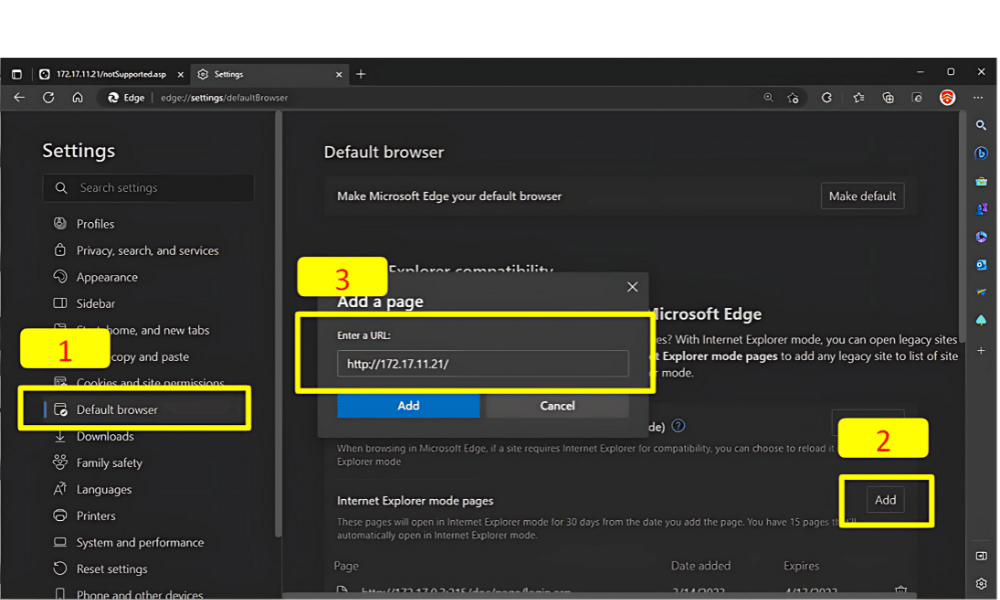This screenshot has height=600, width=1000.
Task: Open the Family safety settings section
Action: pyautogui.click(x=109, y=463)
